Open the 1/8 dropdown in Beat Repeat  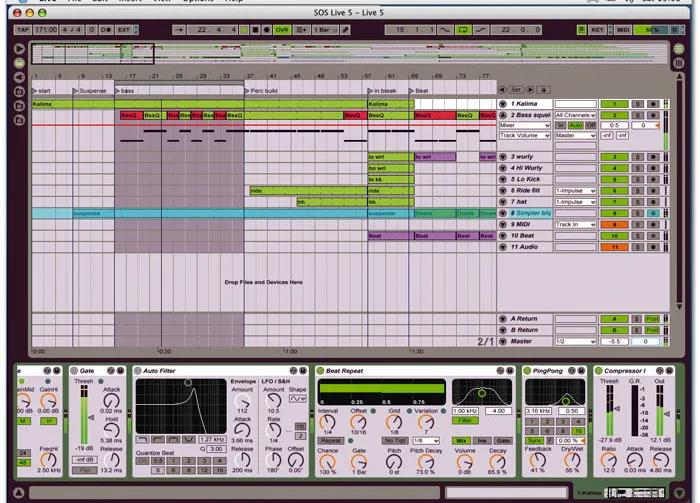pos(425,441)
